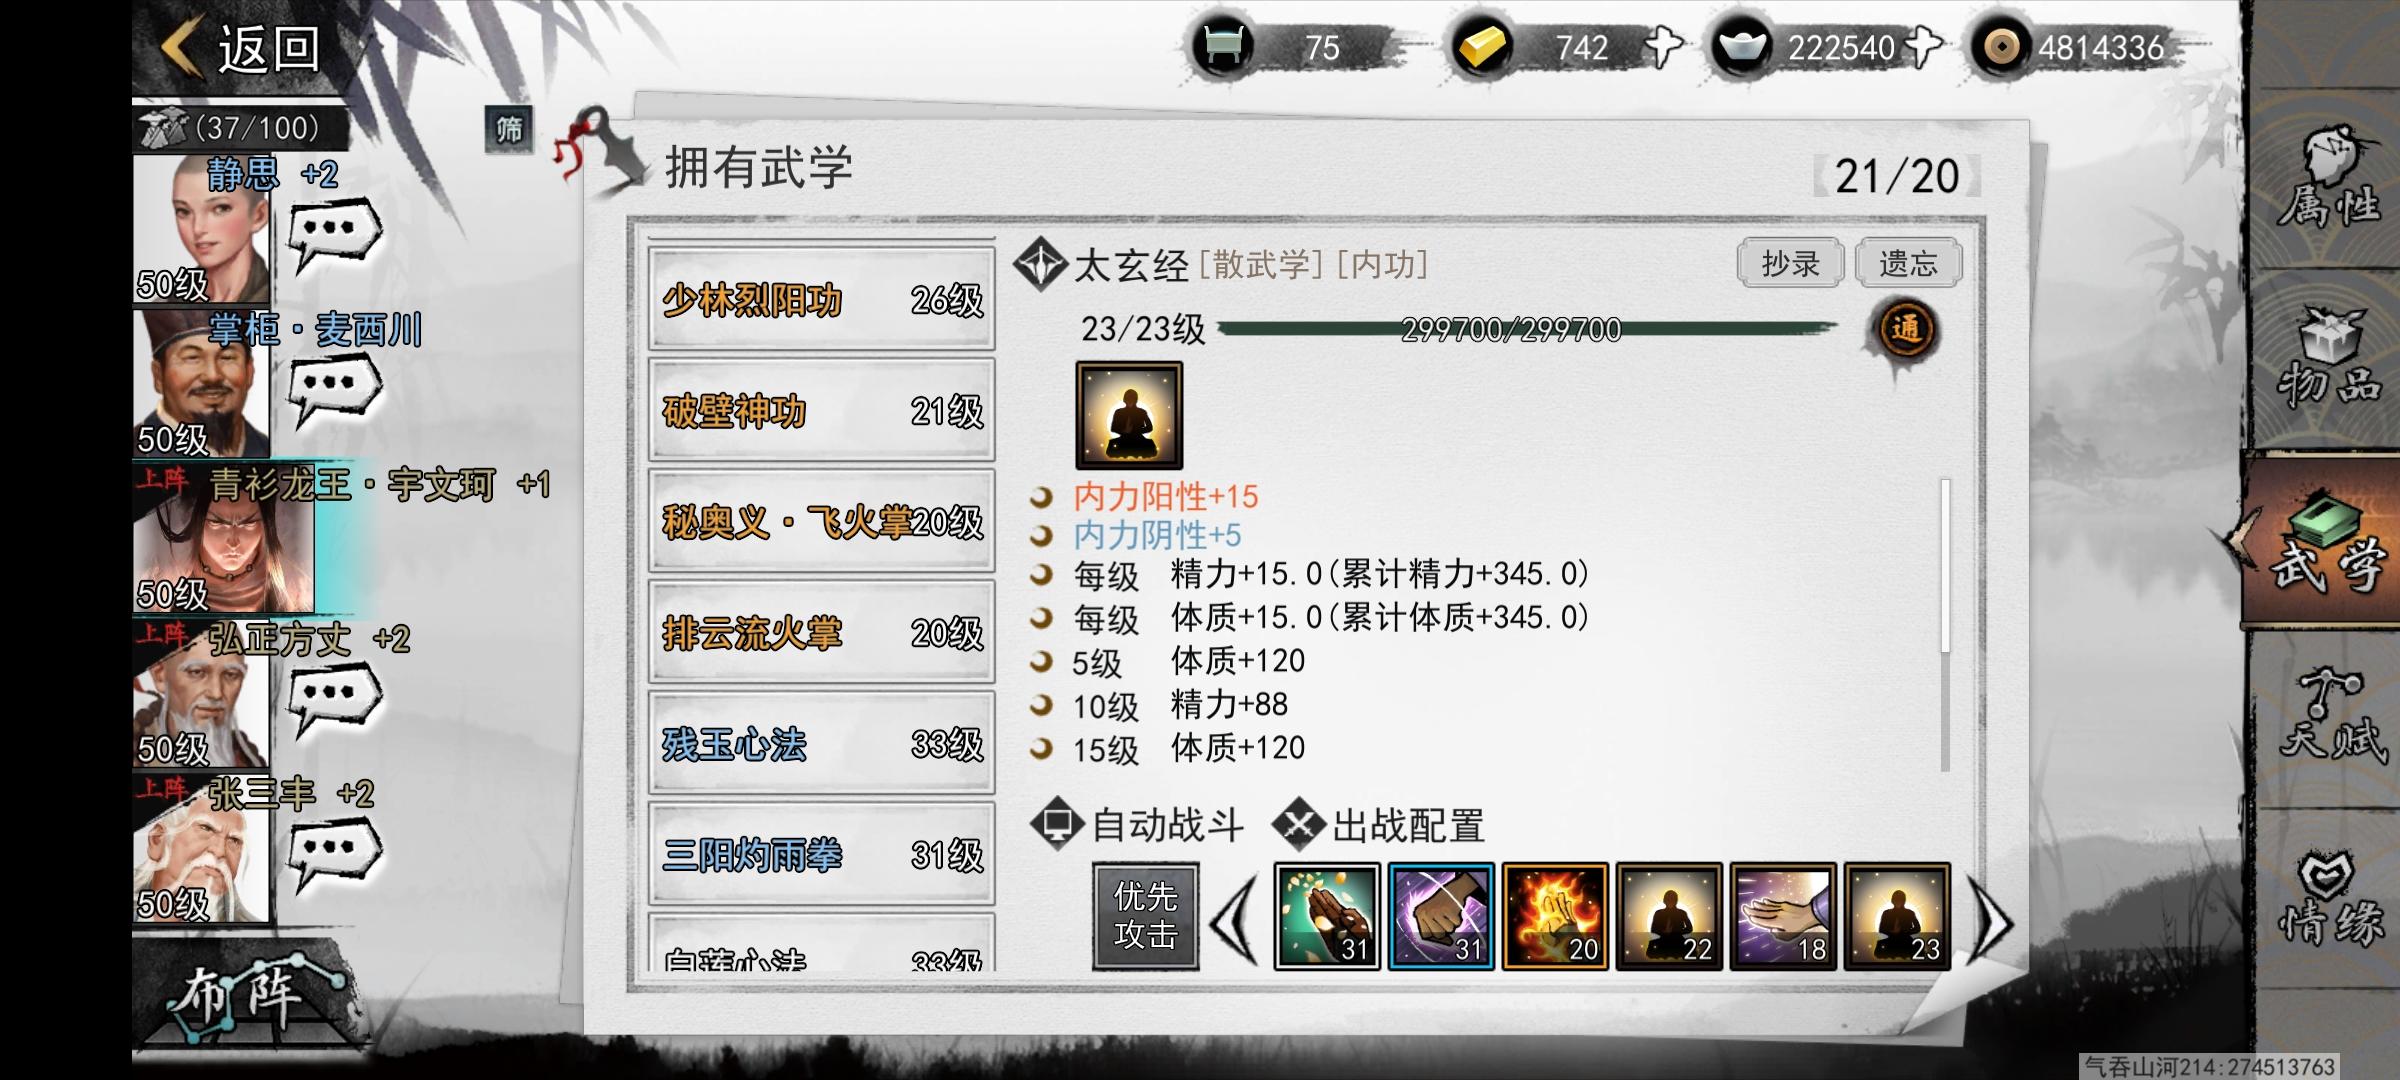Click the 遗忘 forget button
This screenshot has width=2400, height=1080.
click(x=1908, y=264)
